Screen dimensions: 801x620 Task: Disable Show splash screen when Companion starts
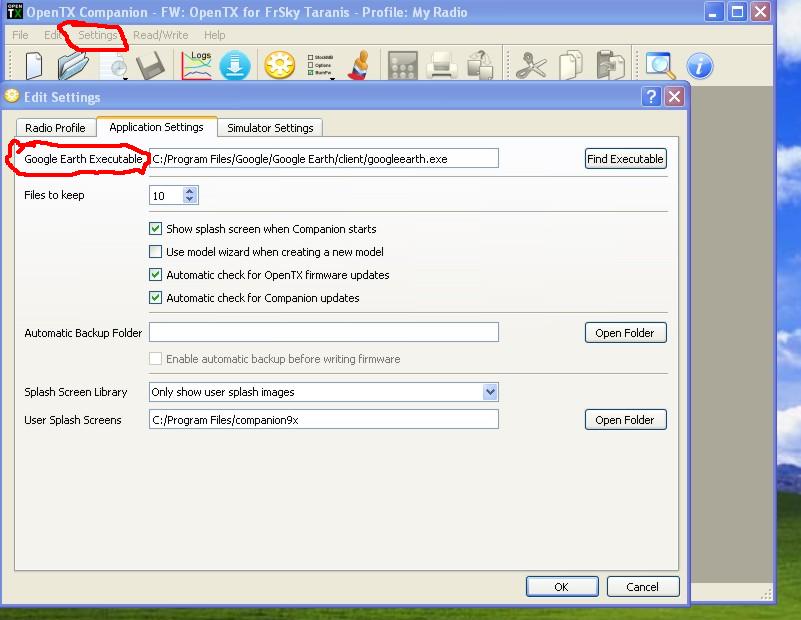coord(155,229)
